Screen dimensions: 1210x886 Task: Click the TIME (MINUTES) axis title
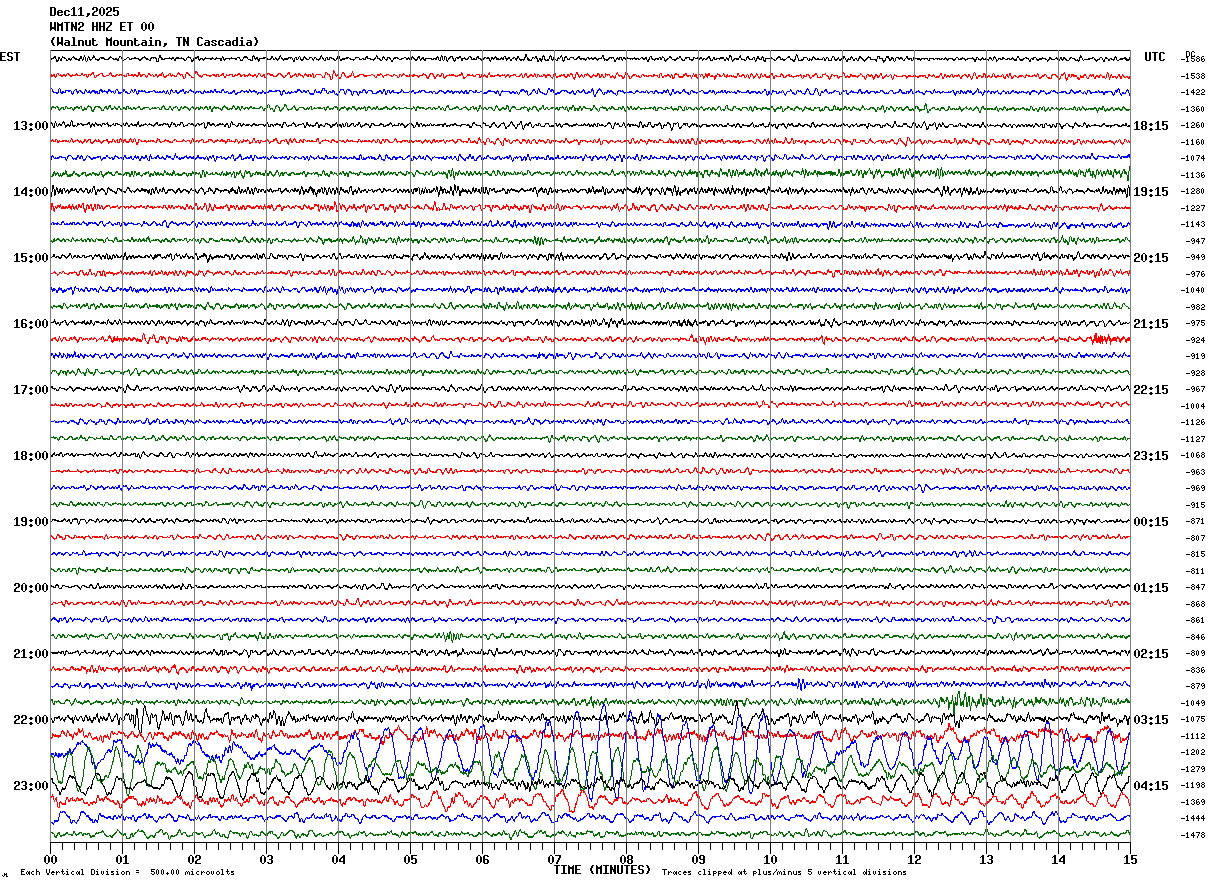tap(602, 870)
